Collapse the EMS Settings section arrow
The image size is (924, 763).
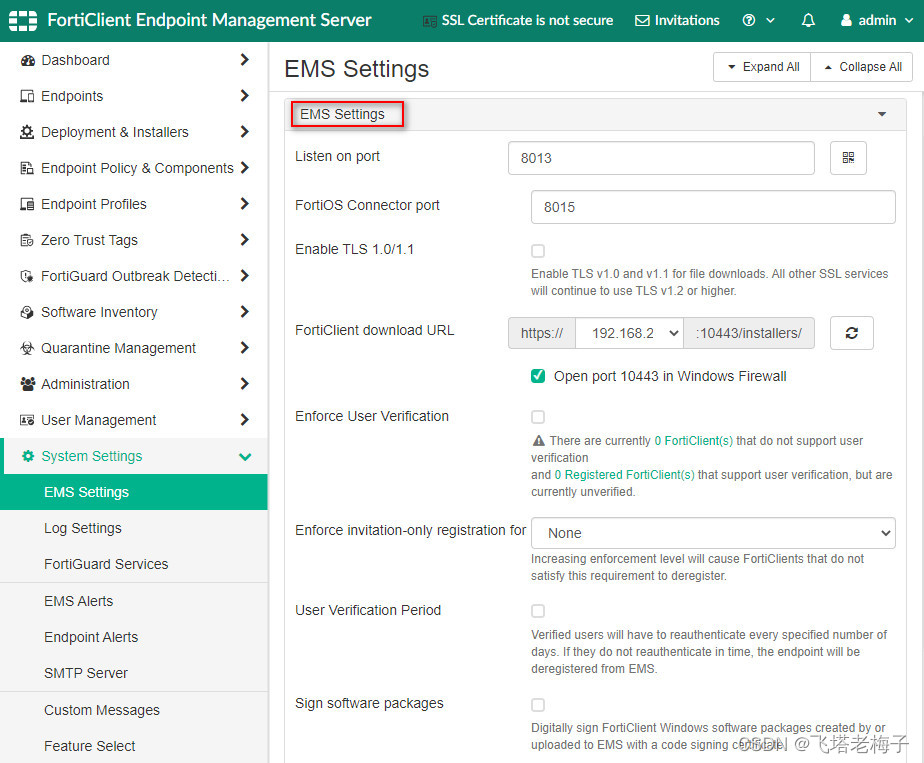(882, 114)
